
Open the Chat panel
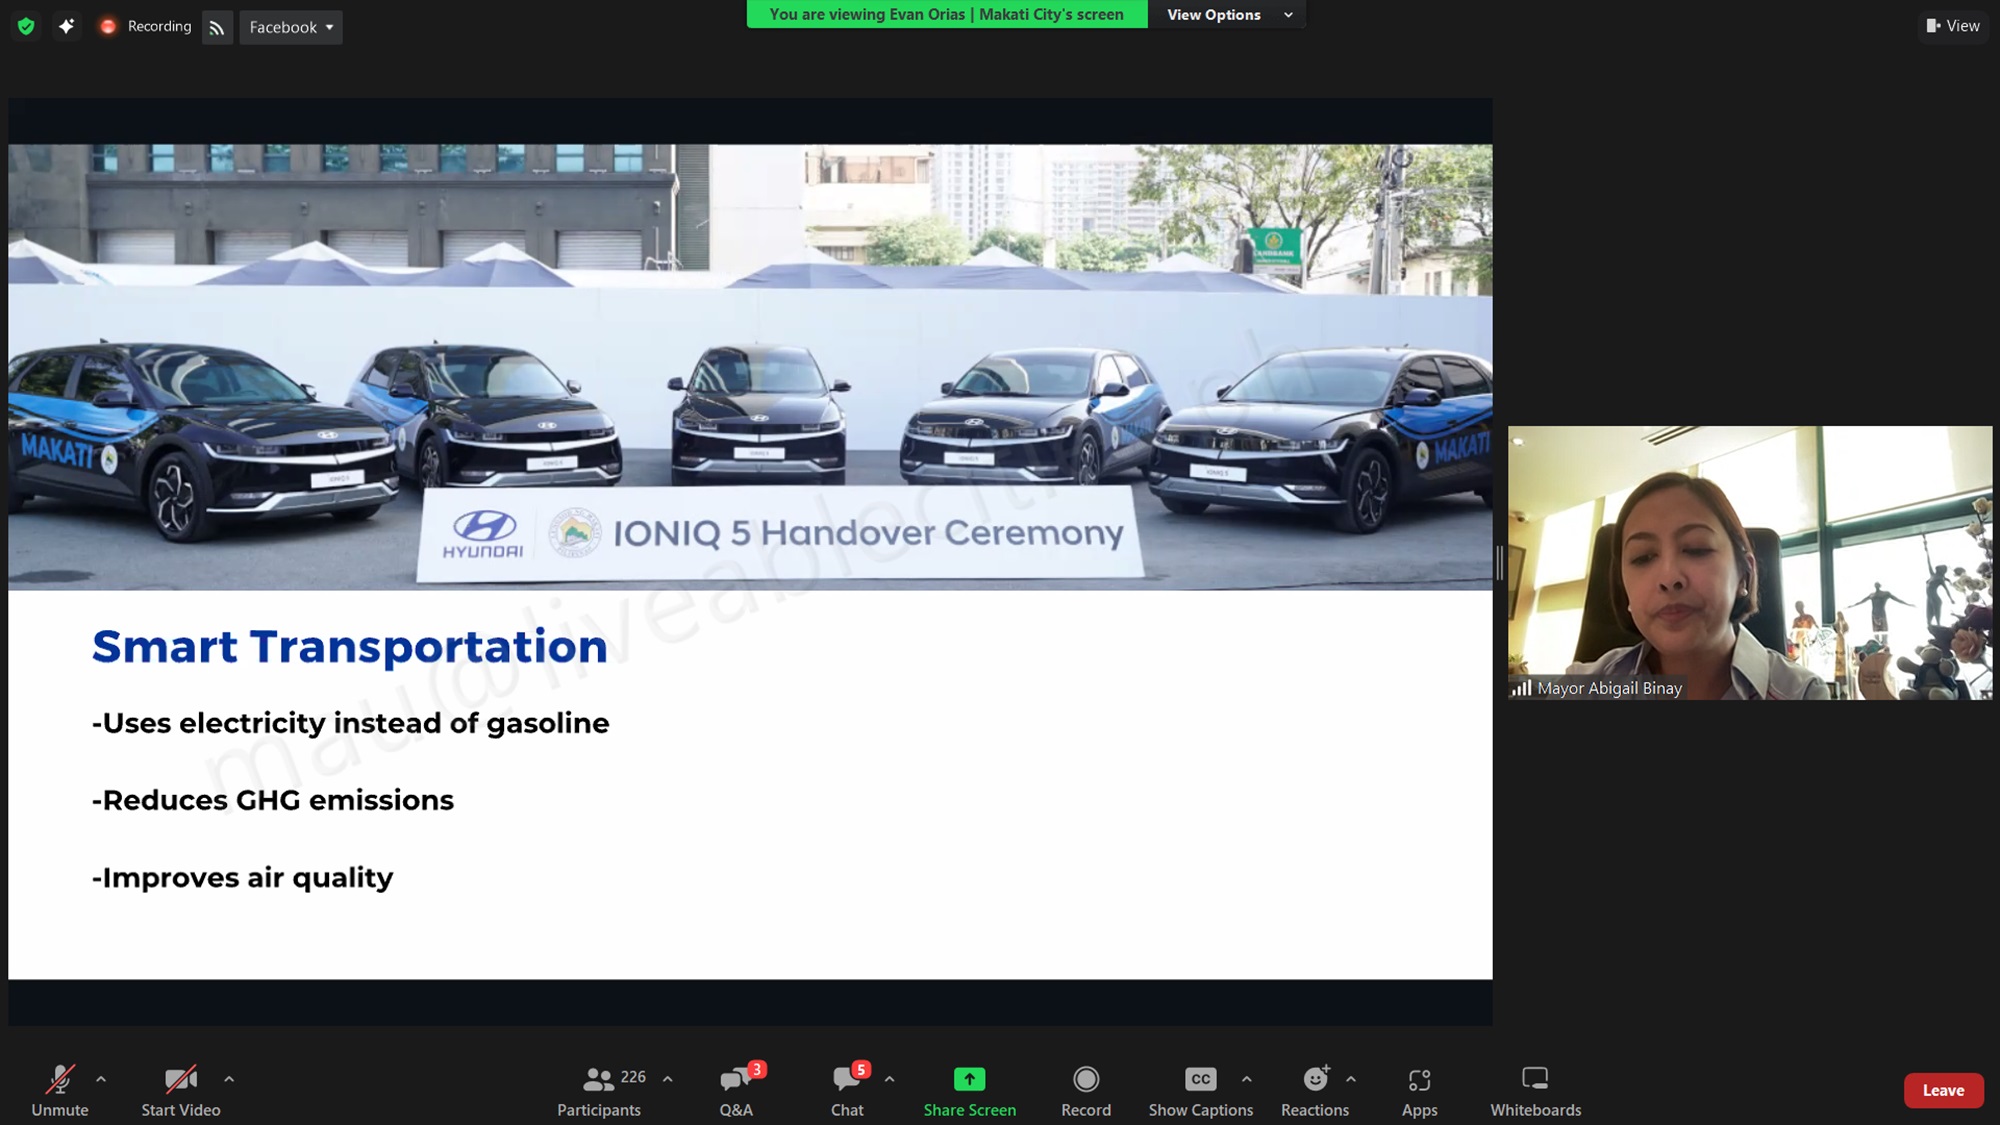pos(847,1091)
